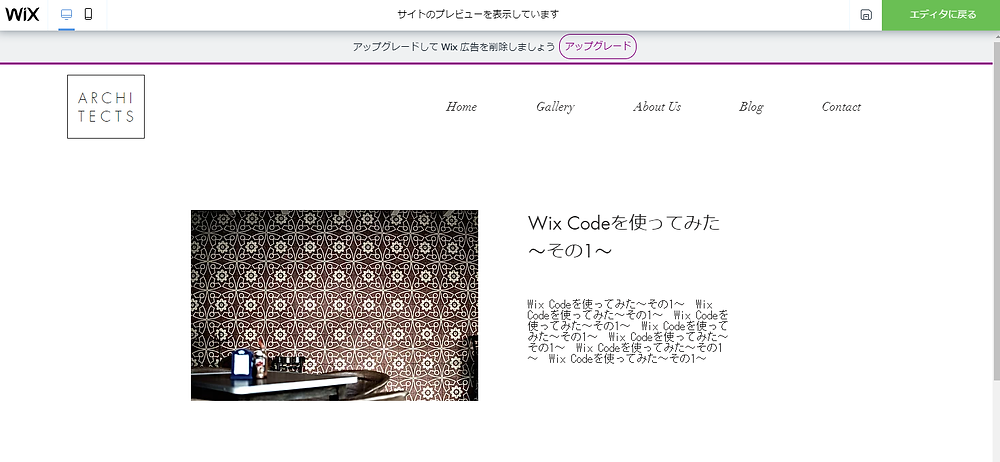Open the Blog menu item
Screen dimensions: 1000x462
tap(751, 107)
